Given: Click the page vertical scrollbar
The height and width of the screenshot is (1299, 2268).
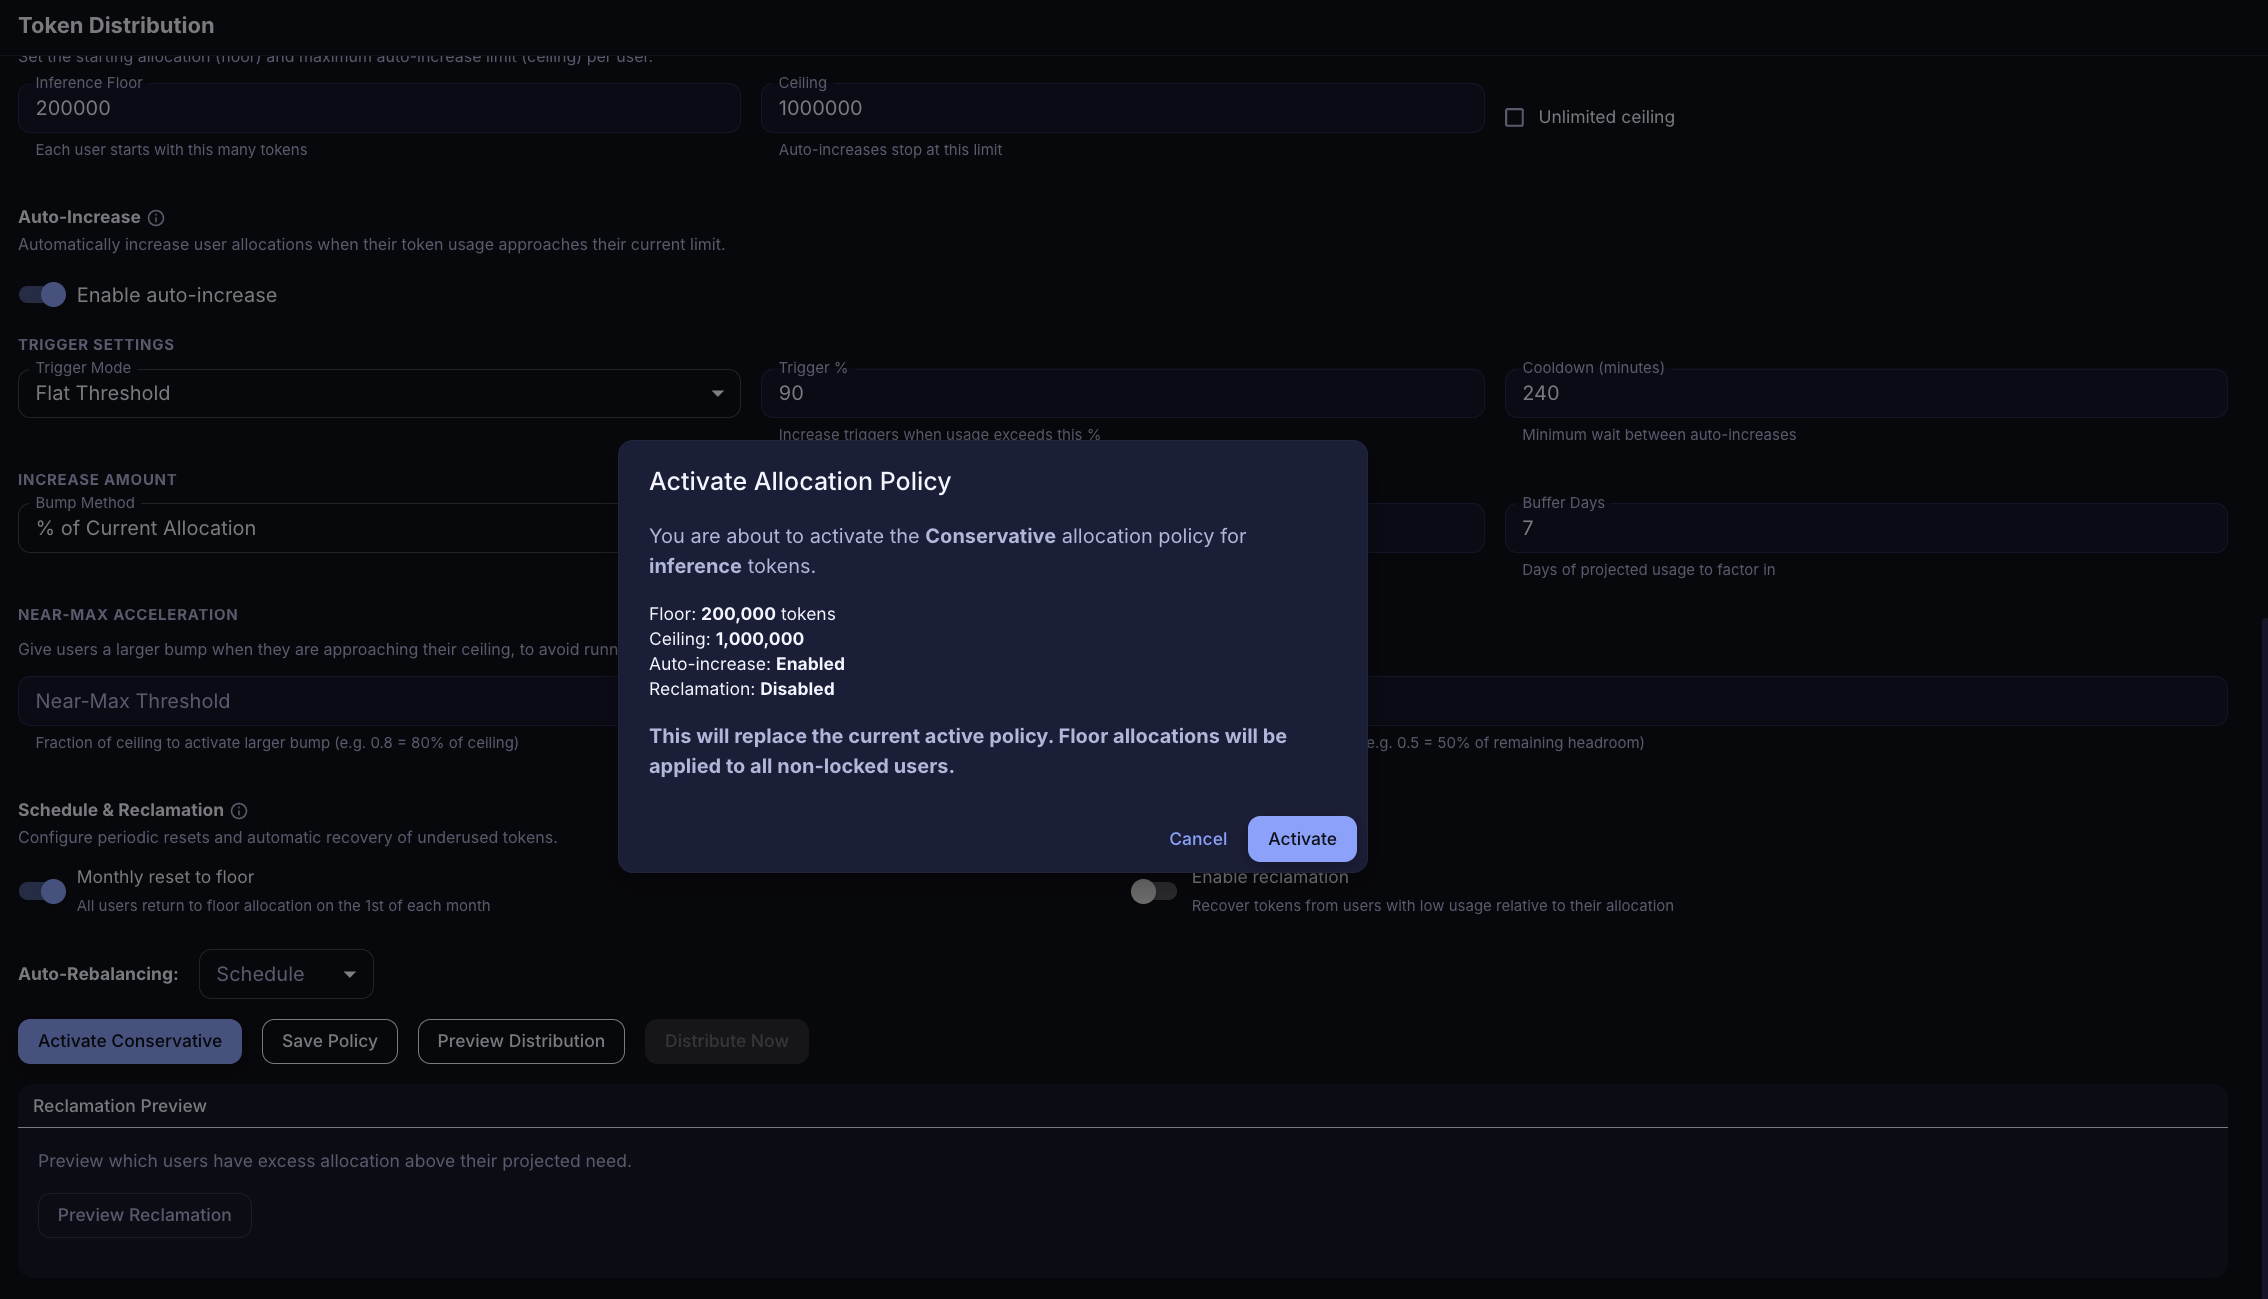Looking at the screenshot, I should 2264,957.
